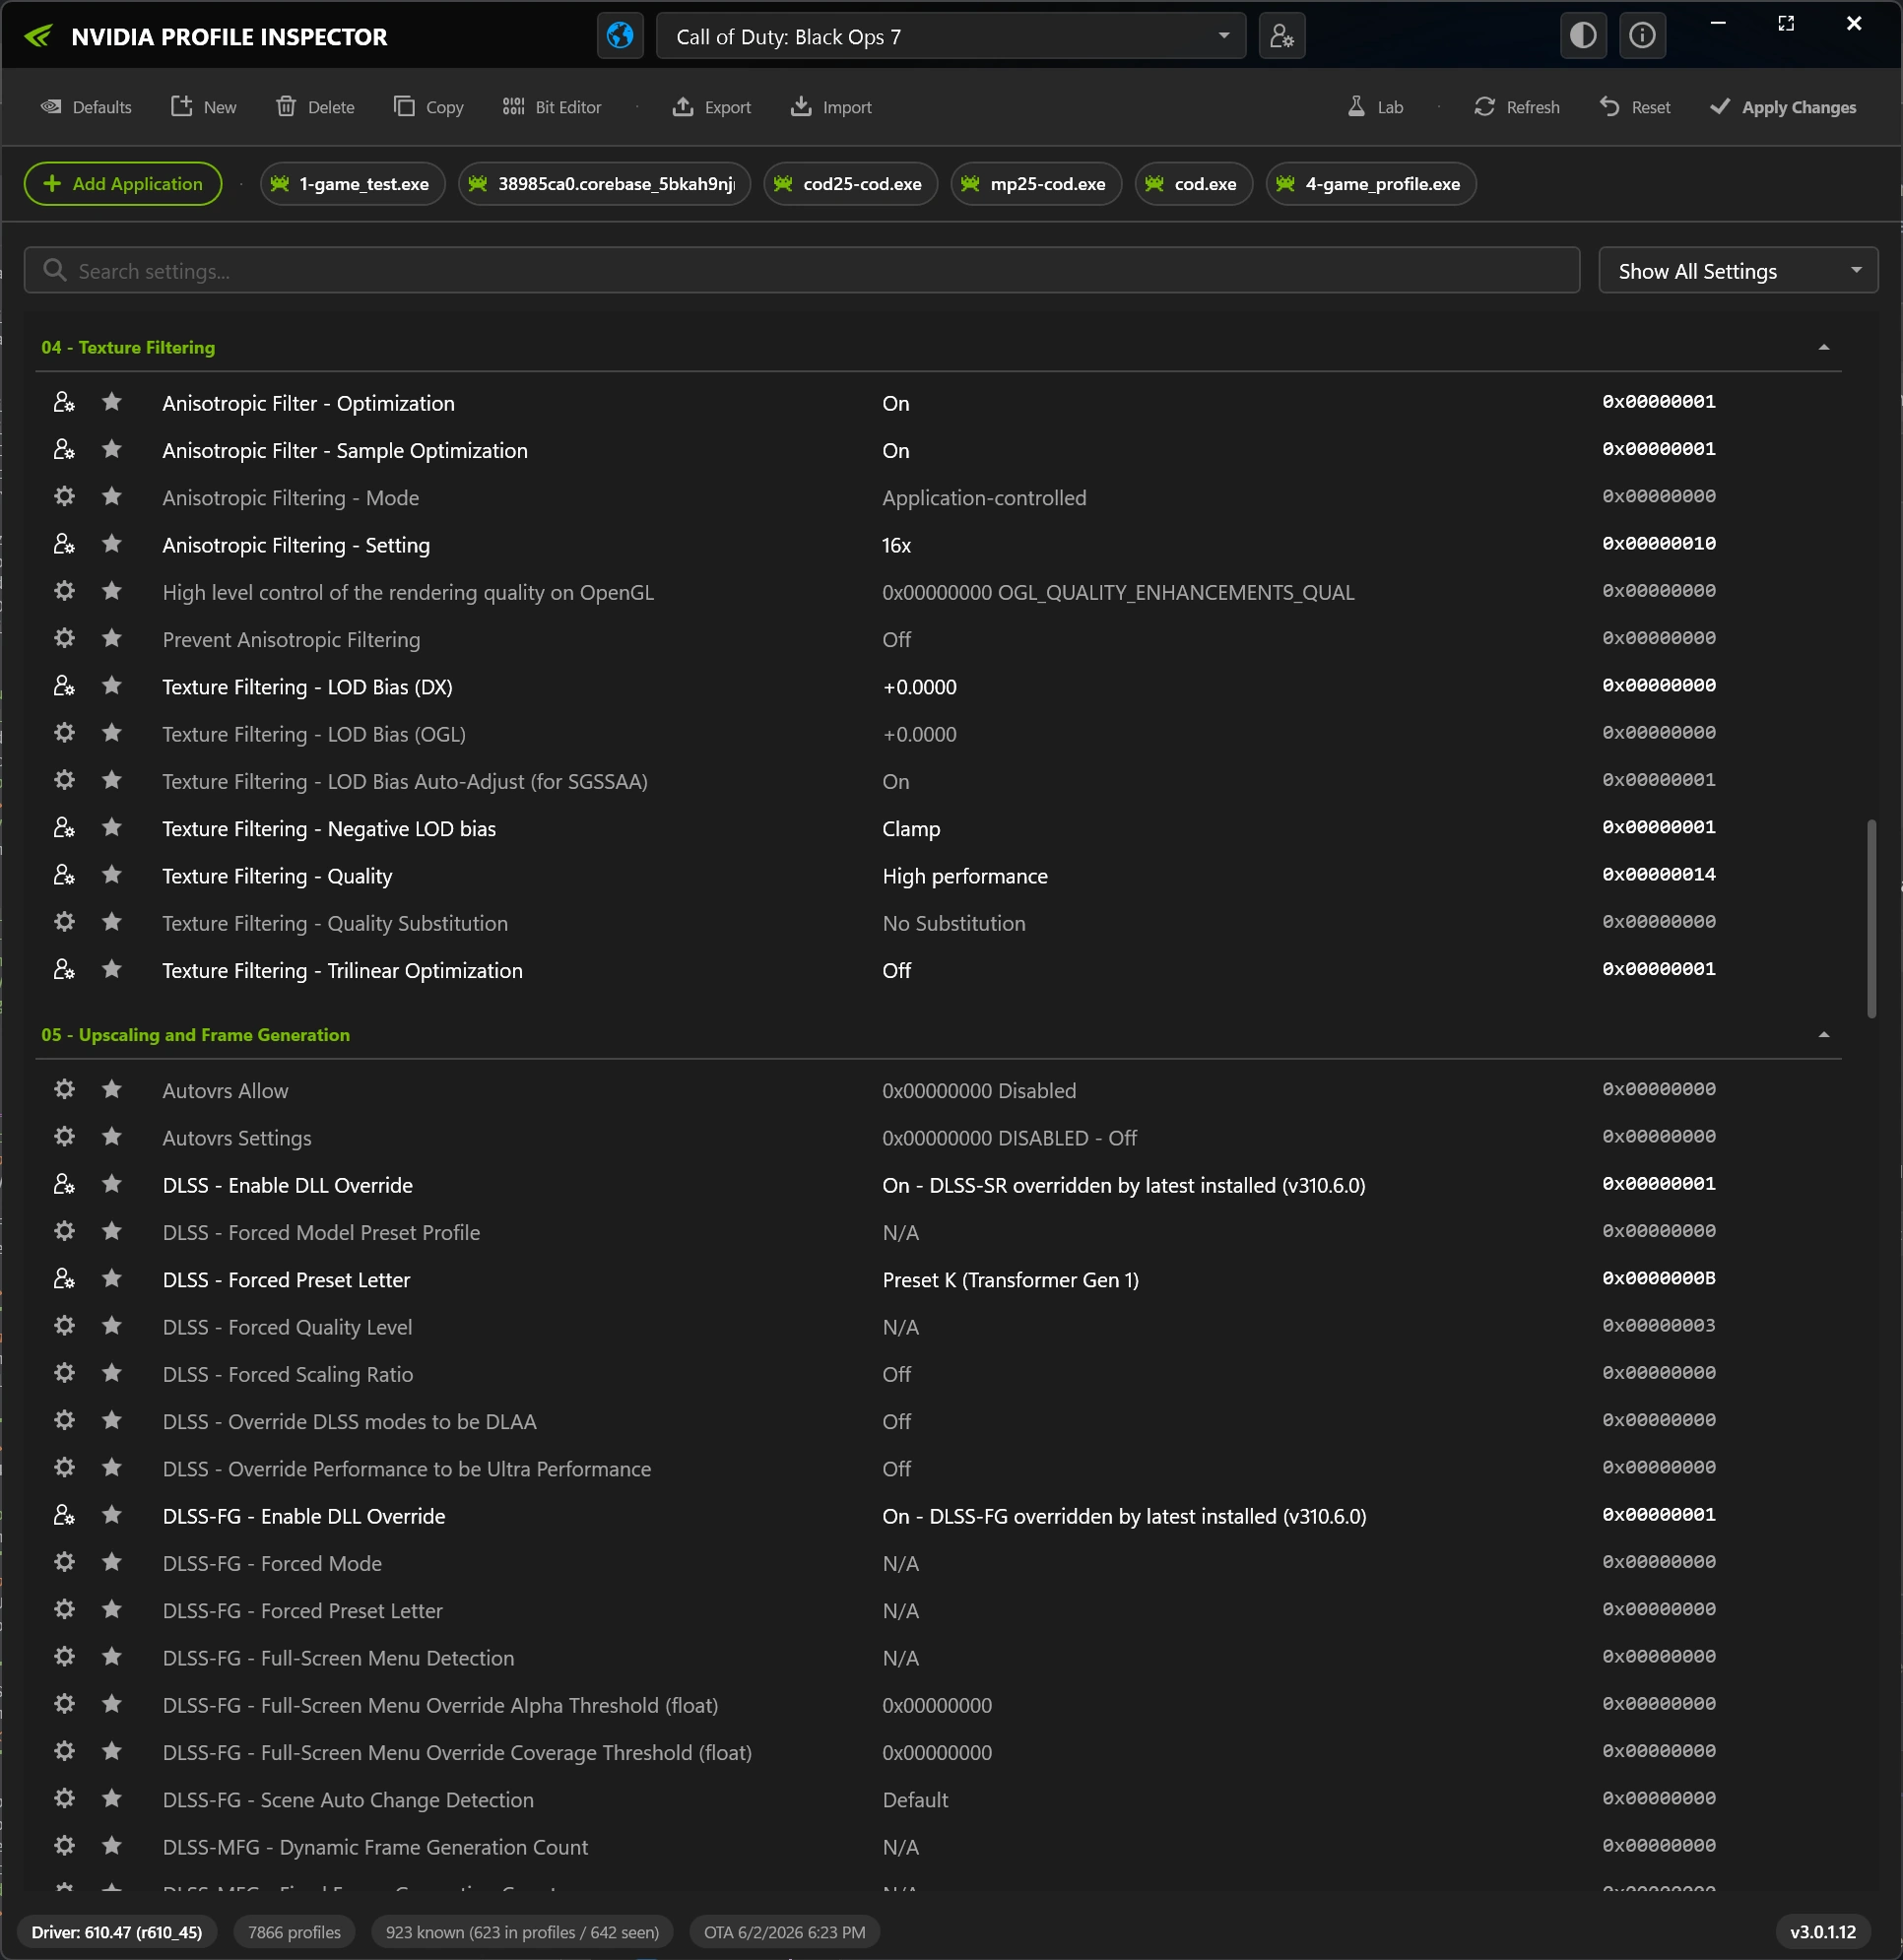The height and width of the screenshot is (1960, 1903).
Task: Restore Defaults from the toolbar
Action: 86,107
